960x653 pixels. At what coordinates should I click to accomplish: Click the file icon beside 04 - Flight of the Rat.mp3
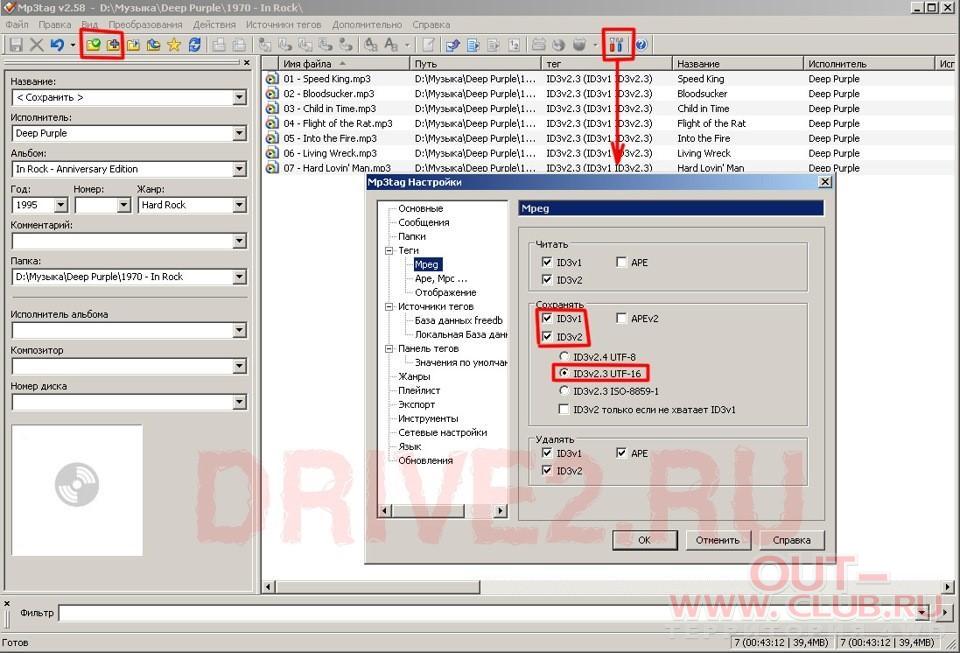point(272,124)
